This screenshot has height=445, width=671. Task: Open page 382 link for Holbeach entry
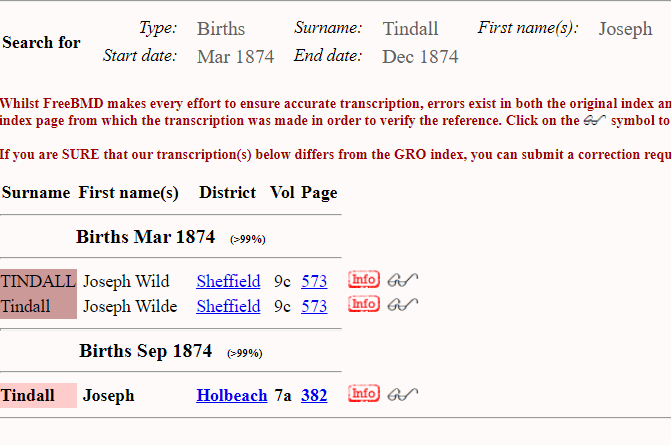coord(314,395)
